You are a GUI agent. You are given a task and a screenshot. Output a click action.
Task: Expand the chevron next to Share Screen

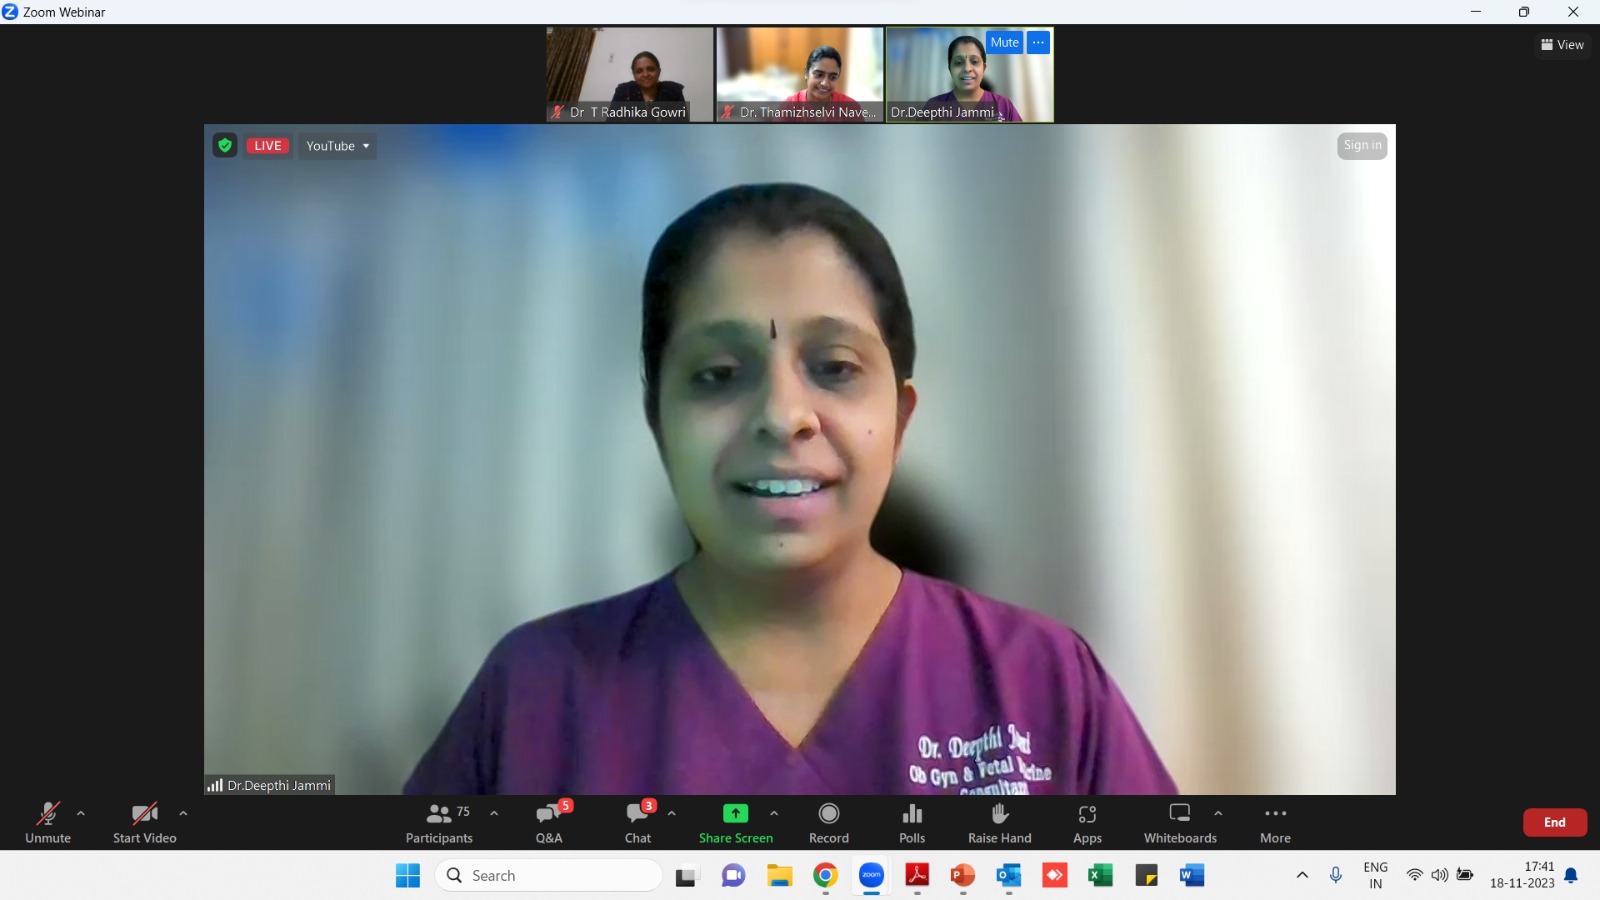pos(774,813)
